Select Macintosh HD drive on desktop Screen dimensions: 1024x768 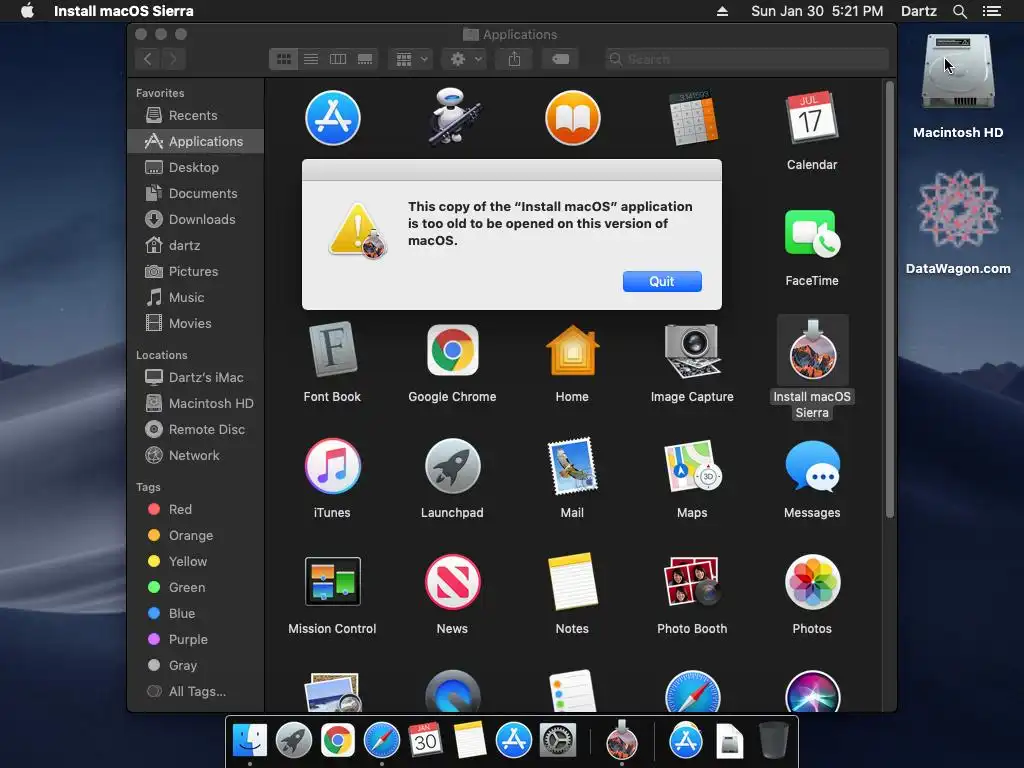(x=958, y=72)
